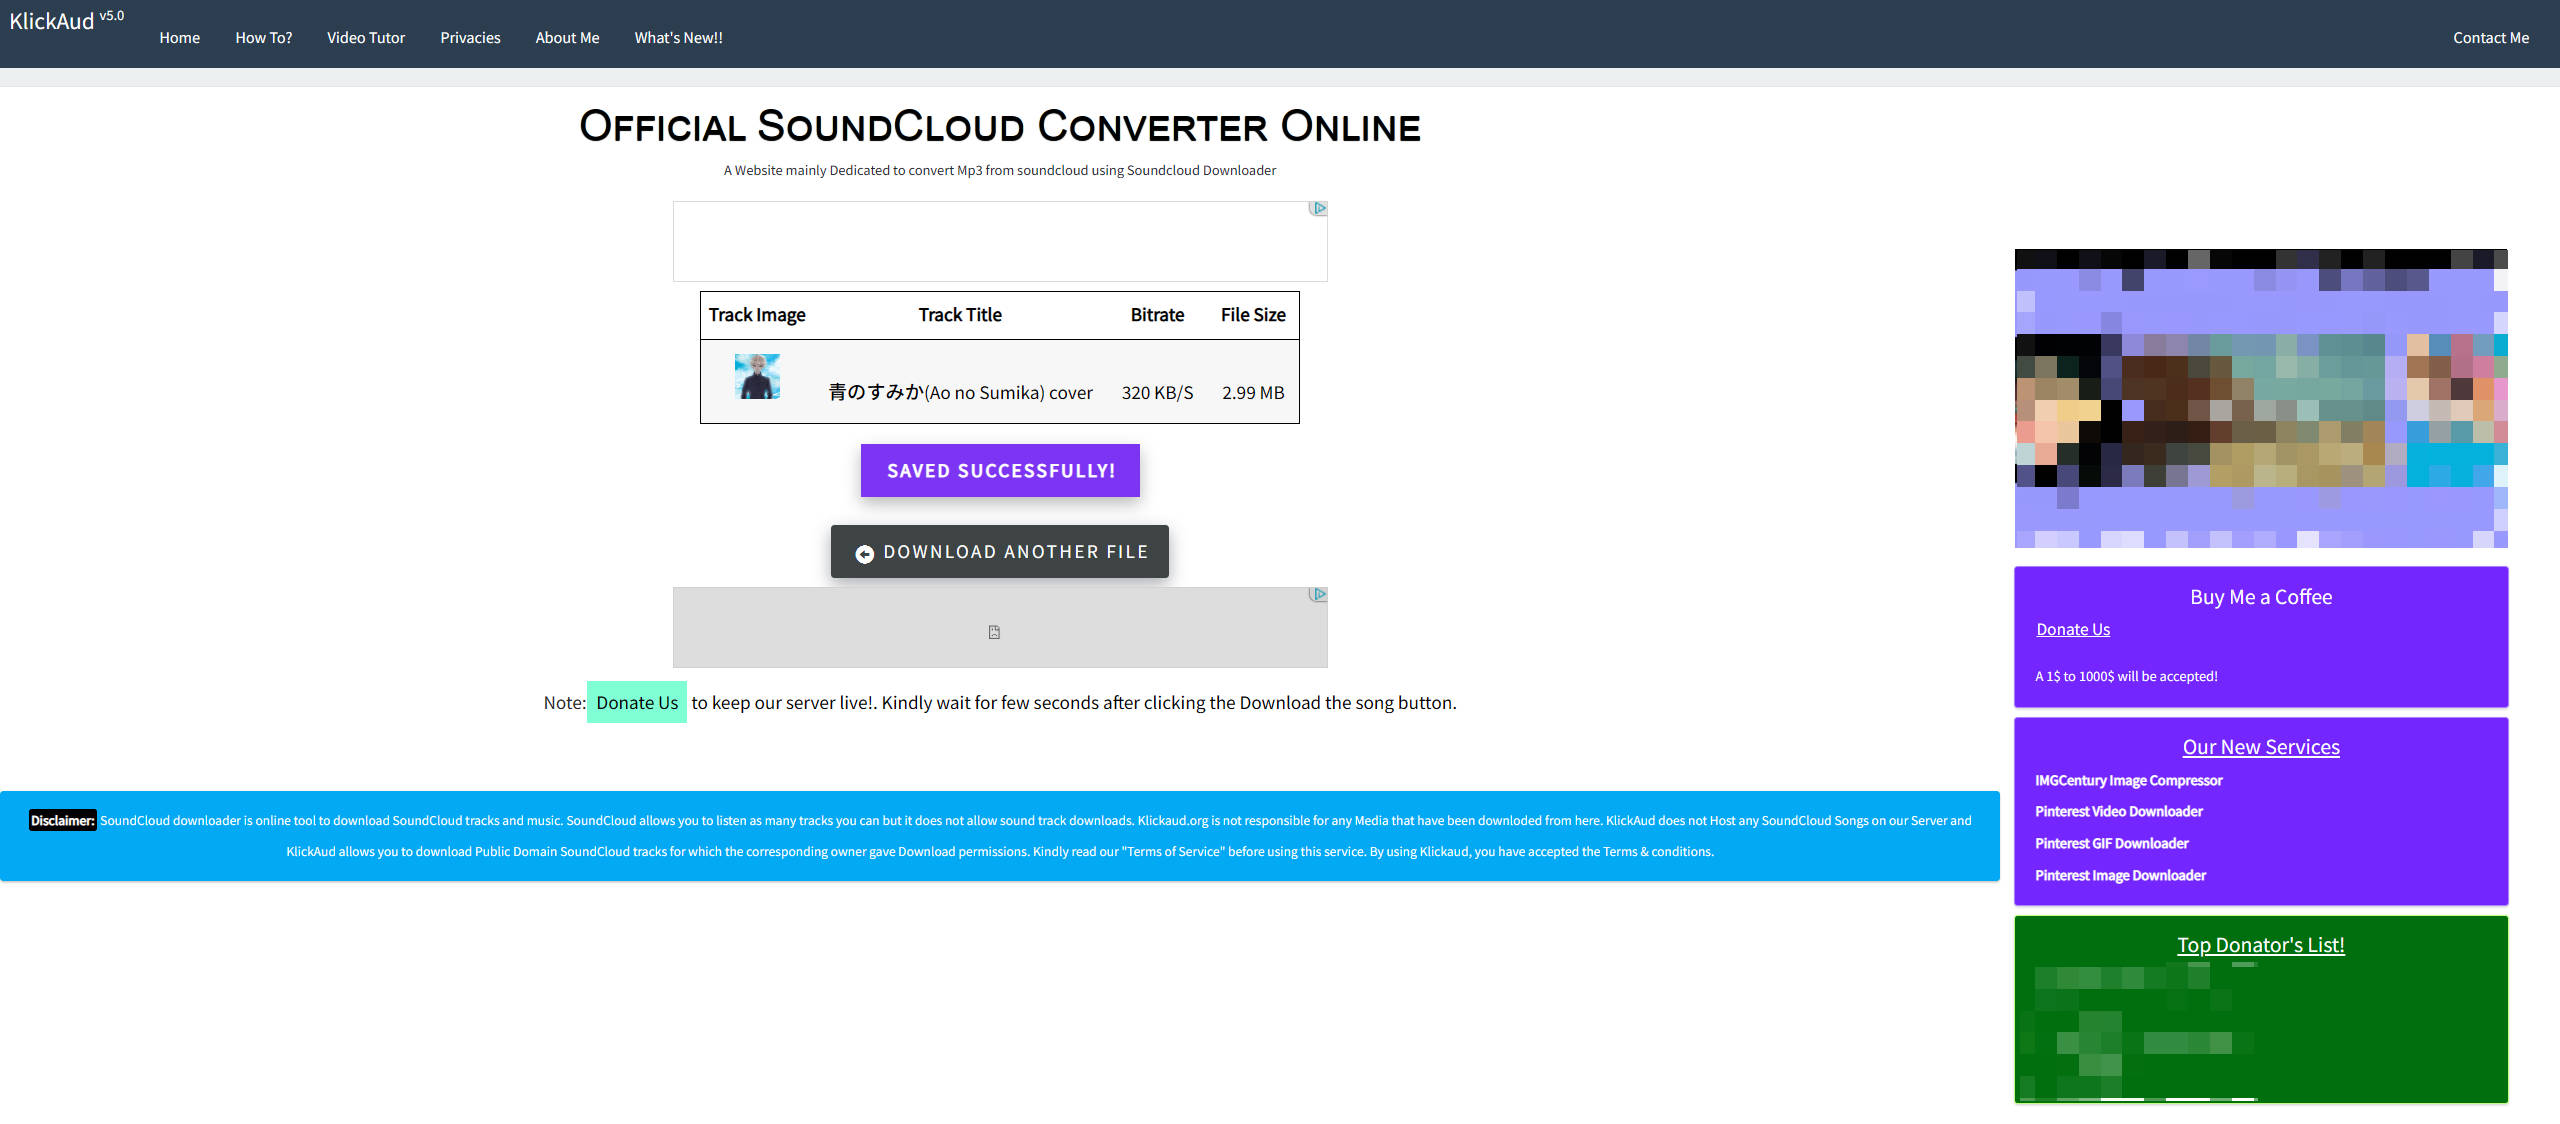Open the Top Donator's List link
Image resolution: width=2560 pixels, height=1124 pixels.
tap(2261, 944)
